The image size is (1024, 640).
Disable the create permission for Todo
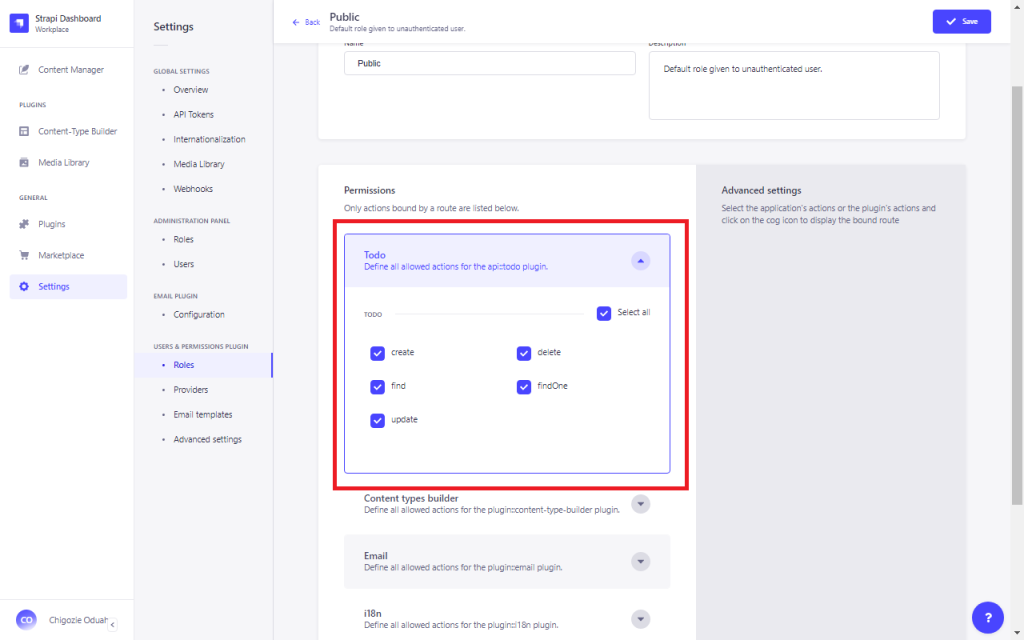click(378, 352)
